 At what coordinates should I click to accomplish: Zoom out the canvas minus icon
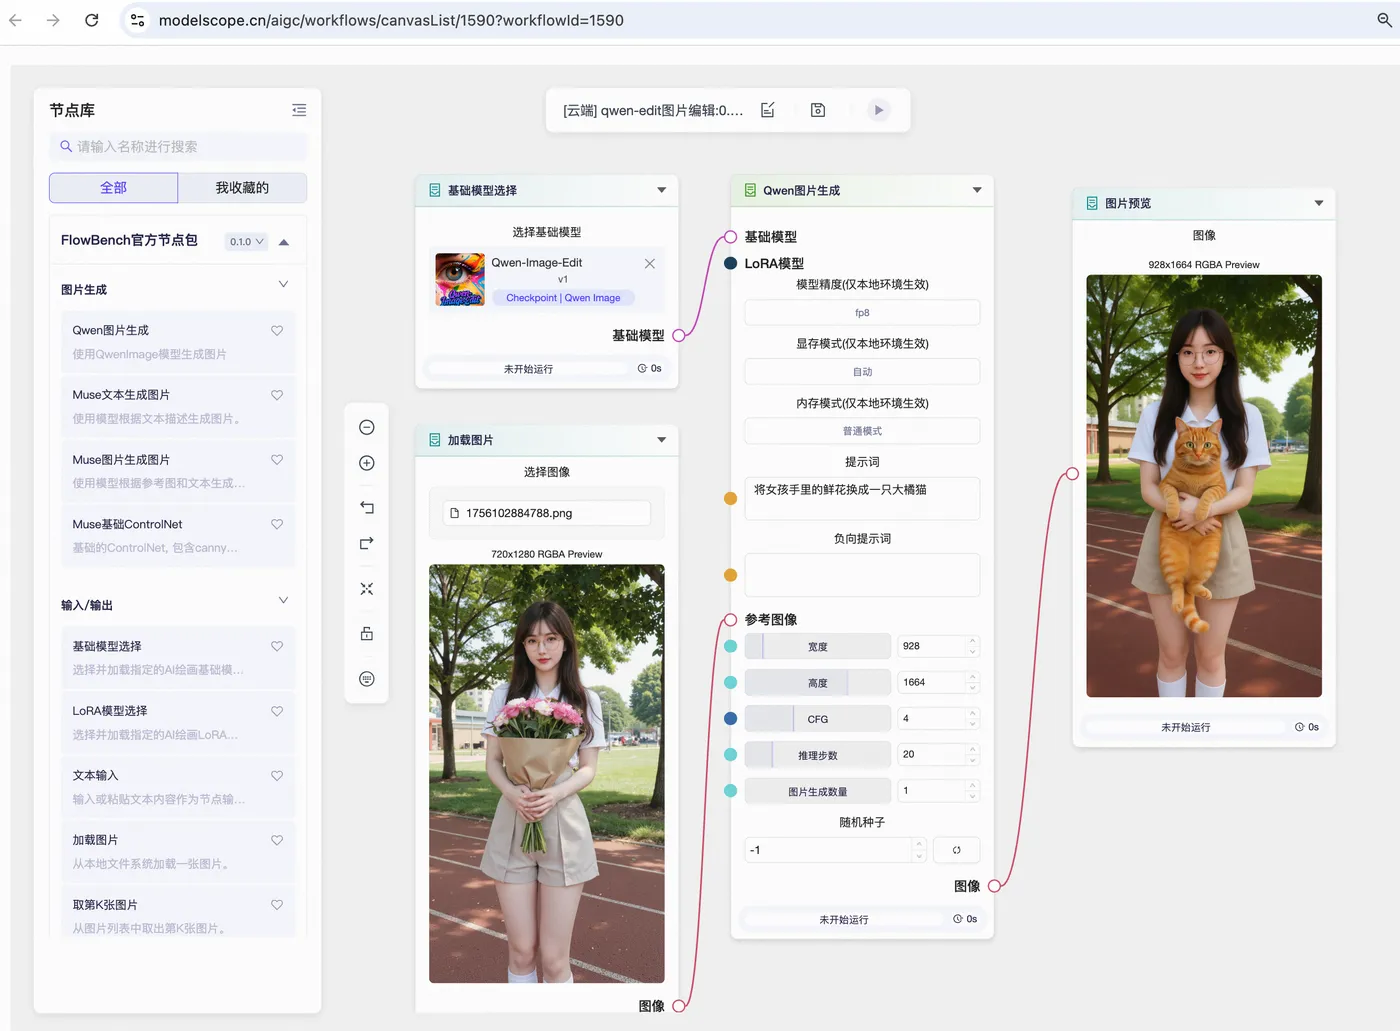click(x=367, y=427)
